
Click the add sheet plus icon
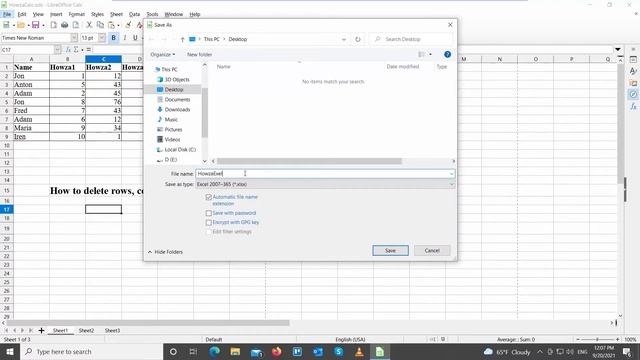tap(41, 330)
